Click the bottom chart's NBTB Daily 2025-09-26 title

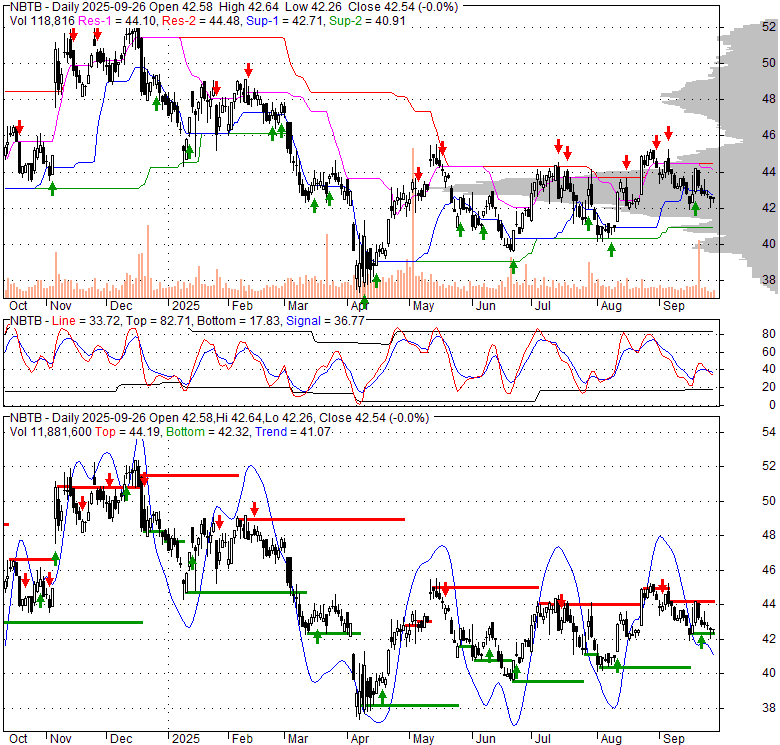219,418
